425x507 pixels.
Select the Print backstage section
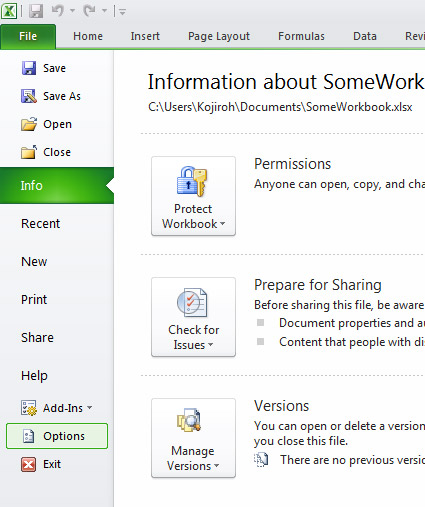pos(34,299)
